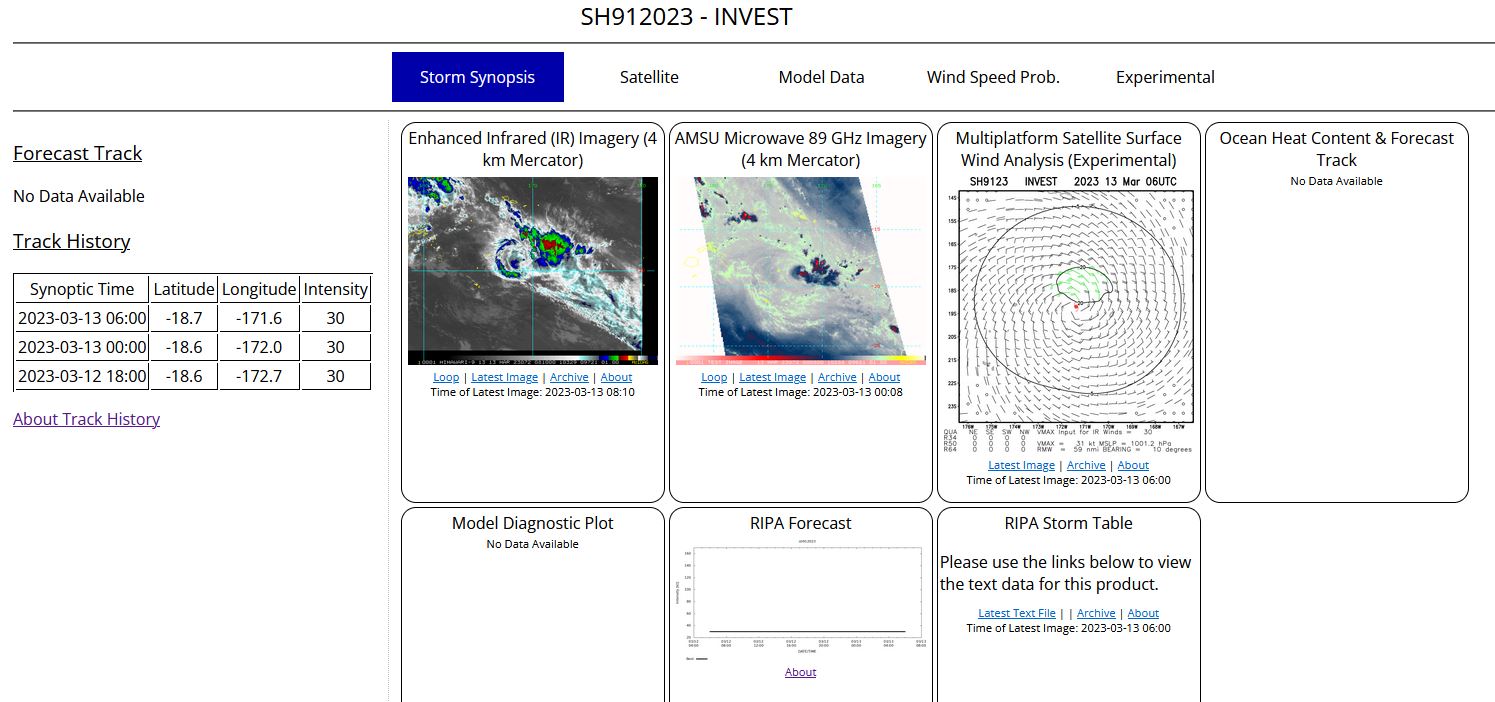This screenshot has height=702, width=1495.
Task: Click About under AMSU Microwave imagery
Action: coord(884,377)
